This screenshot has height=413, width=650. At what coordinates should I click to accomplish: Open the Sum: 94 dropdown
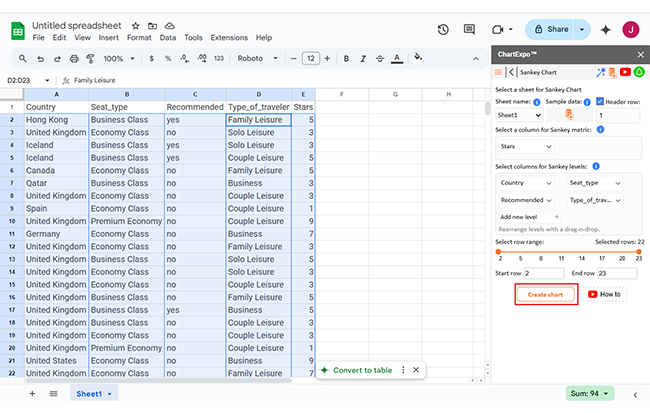(x=589, y=394)
